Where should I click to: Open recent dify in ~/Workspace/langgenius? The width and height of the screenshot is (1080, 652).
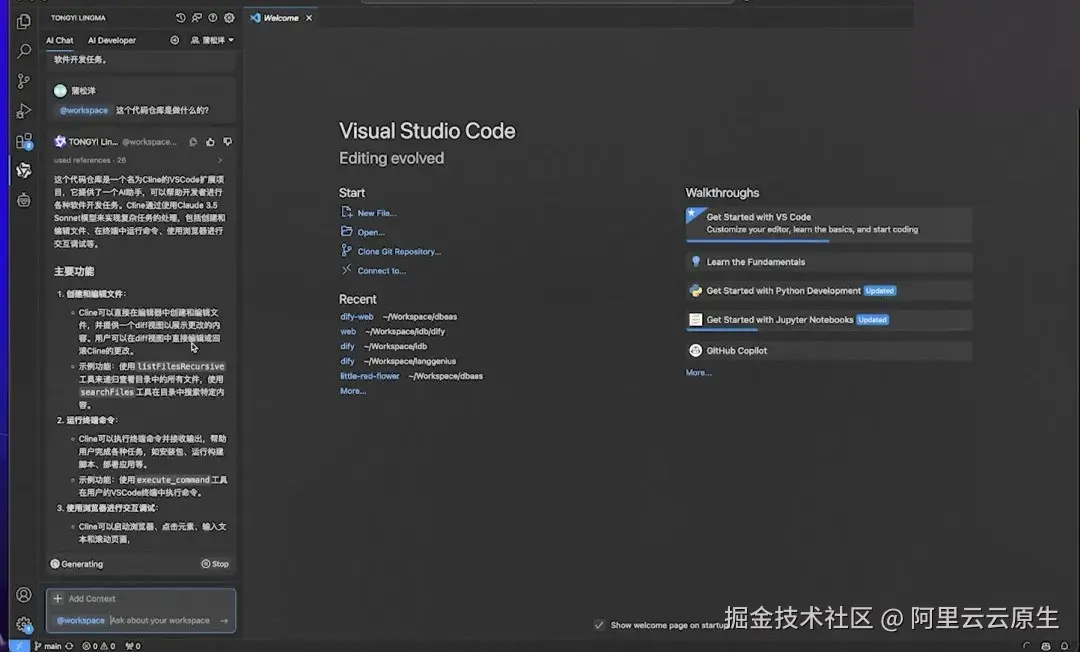[347, 361]
